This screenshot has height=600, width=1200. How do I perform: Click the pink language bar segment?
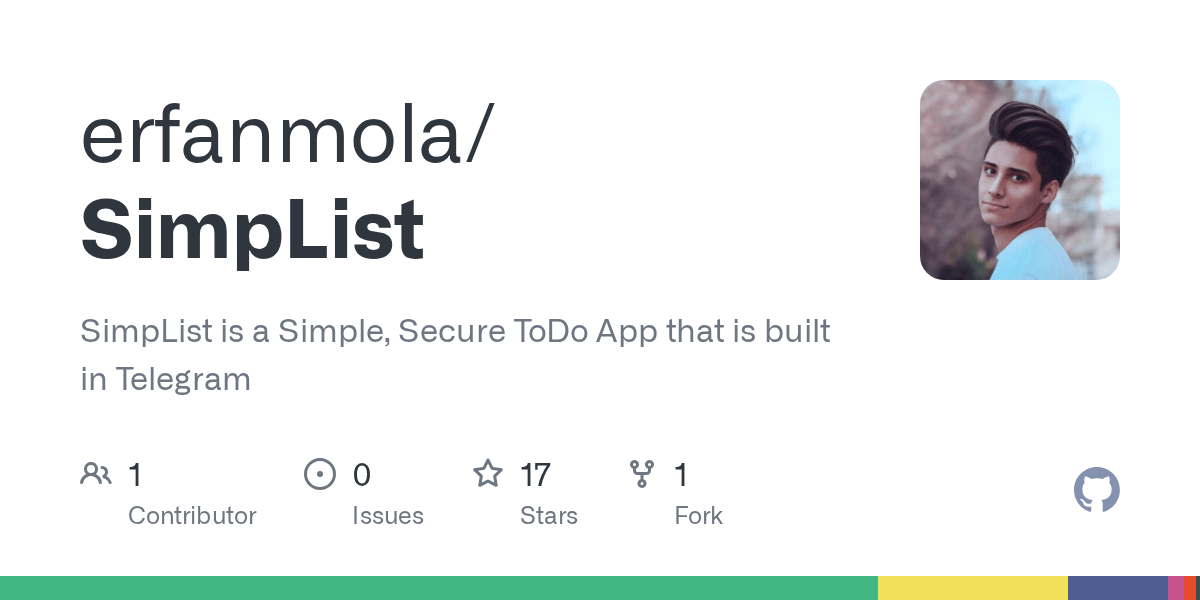point(1176,588)
